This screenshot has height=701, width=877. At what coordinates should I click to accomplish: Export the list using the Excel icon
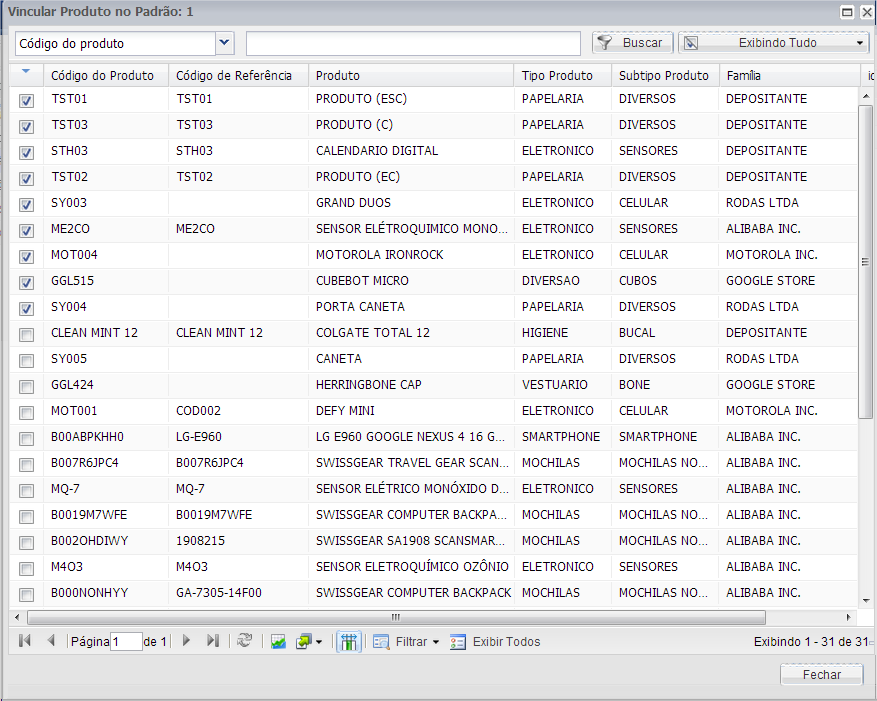(x=278, y=641)
